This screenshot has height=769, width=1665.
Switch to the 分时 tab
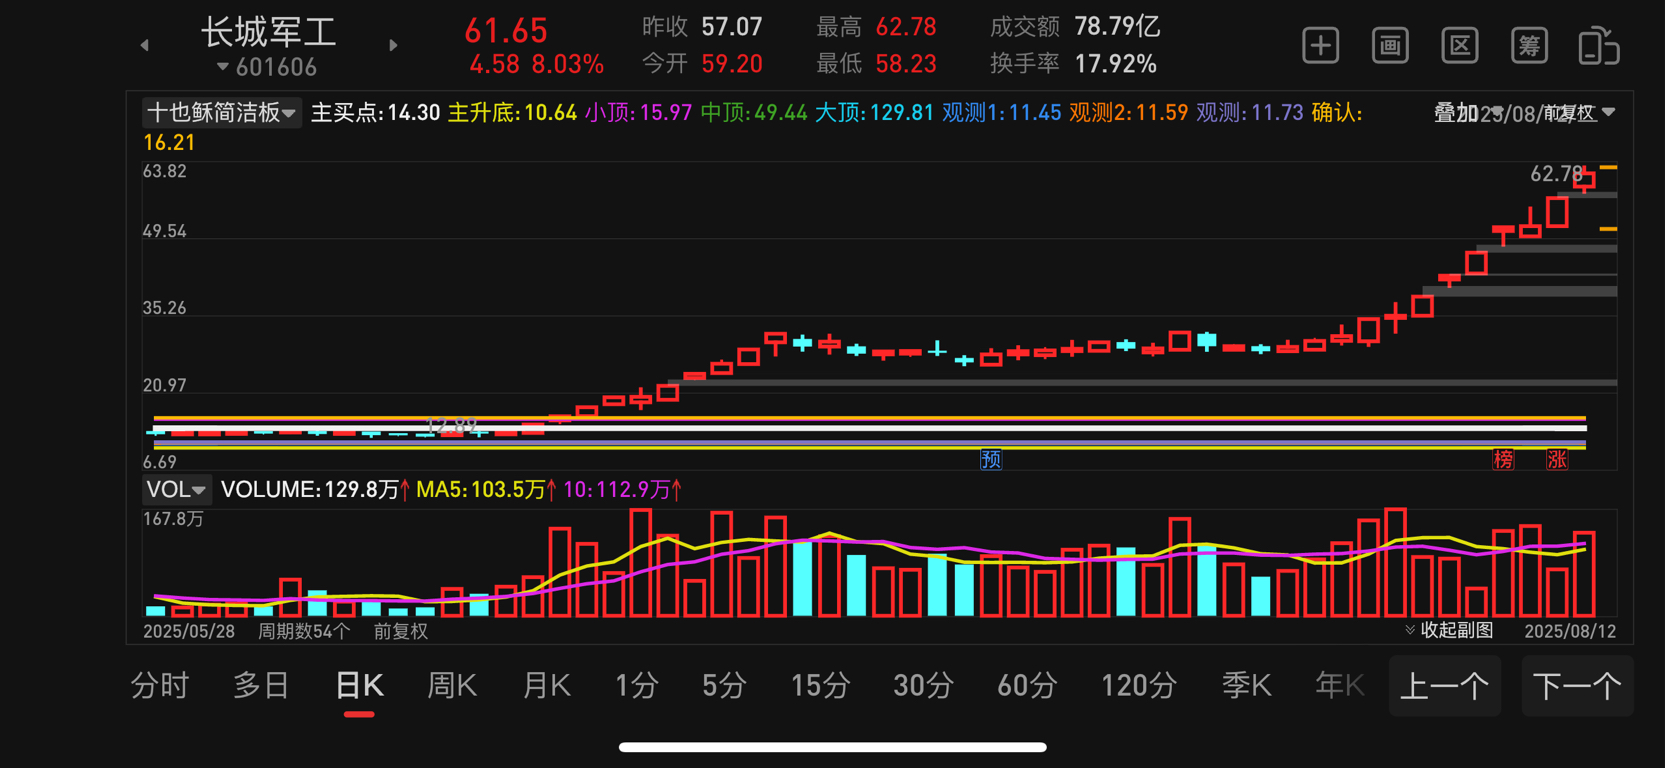tap(160, 686)
